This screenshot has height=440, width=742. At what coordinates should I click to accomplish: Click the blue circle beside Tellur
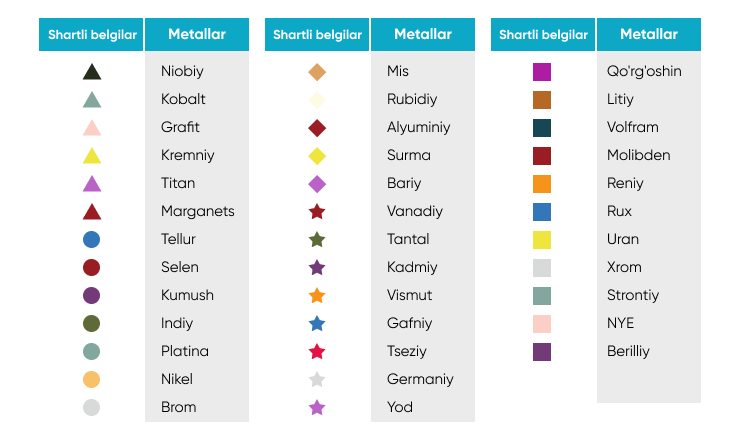(x=92, y=239)
